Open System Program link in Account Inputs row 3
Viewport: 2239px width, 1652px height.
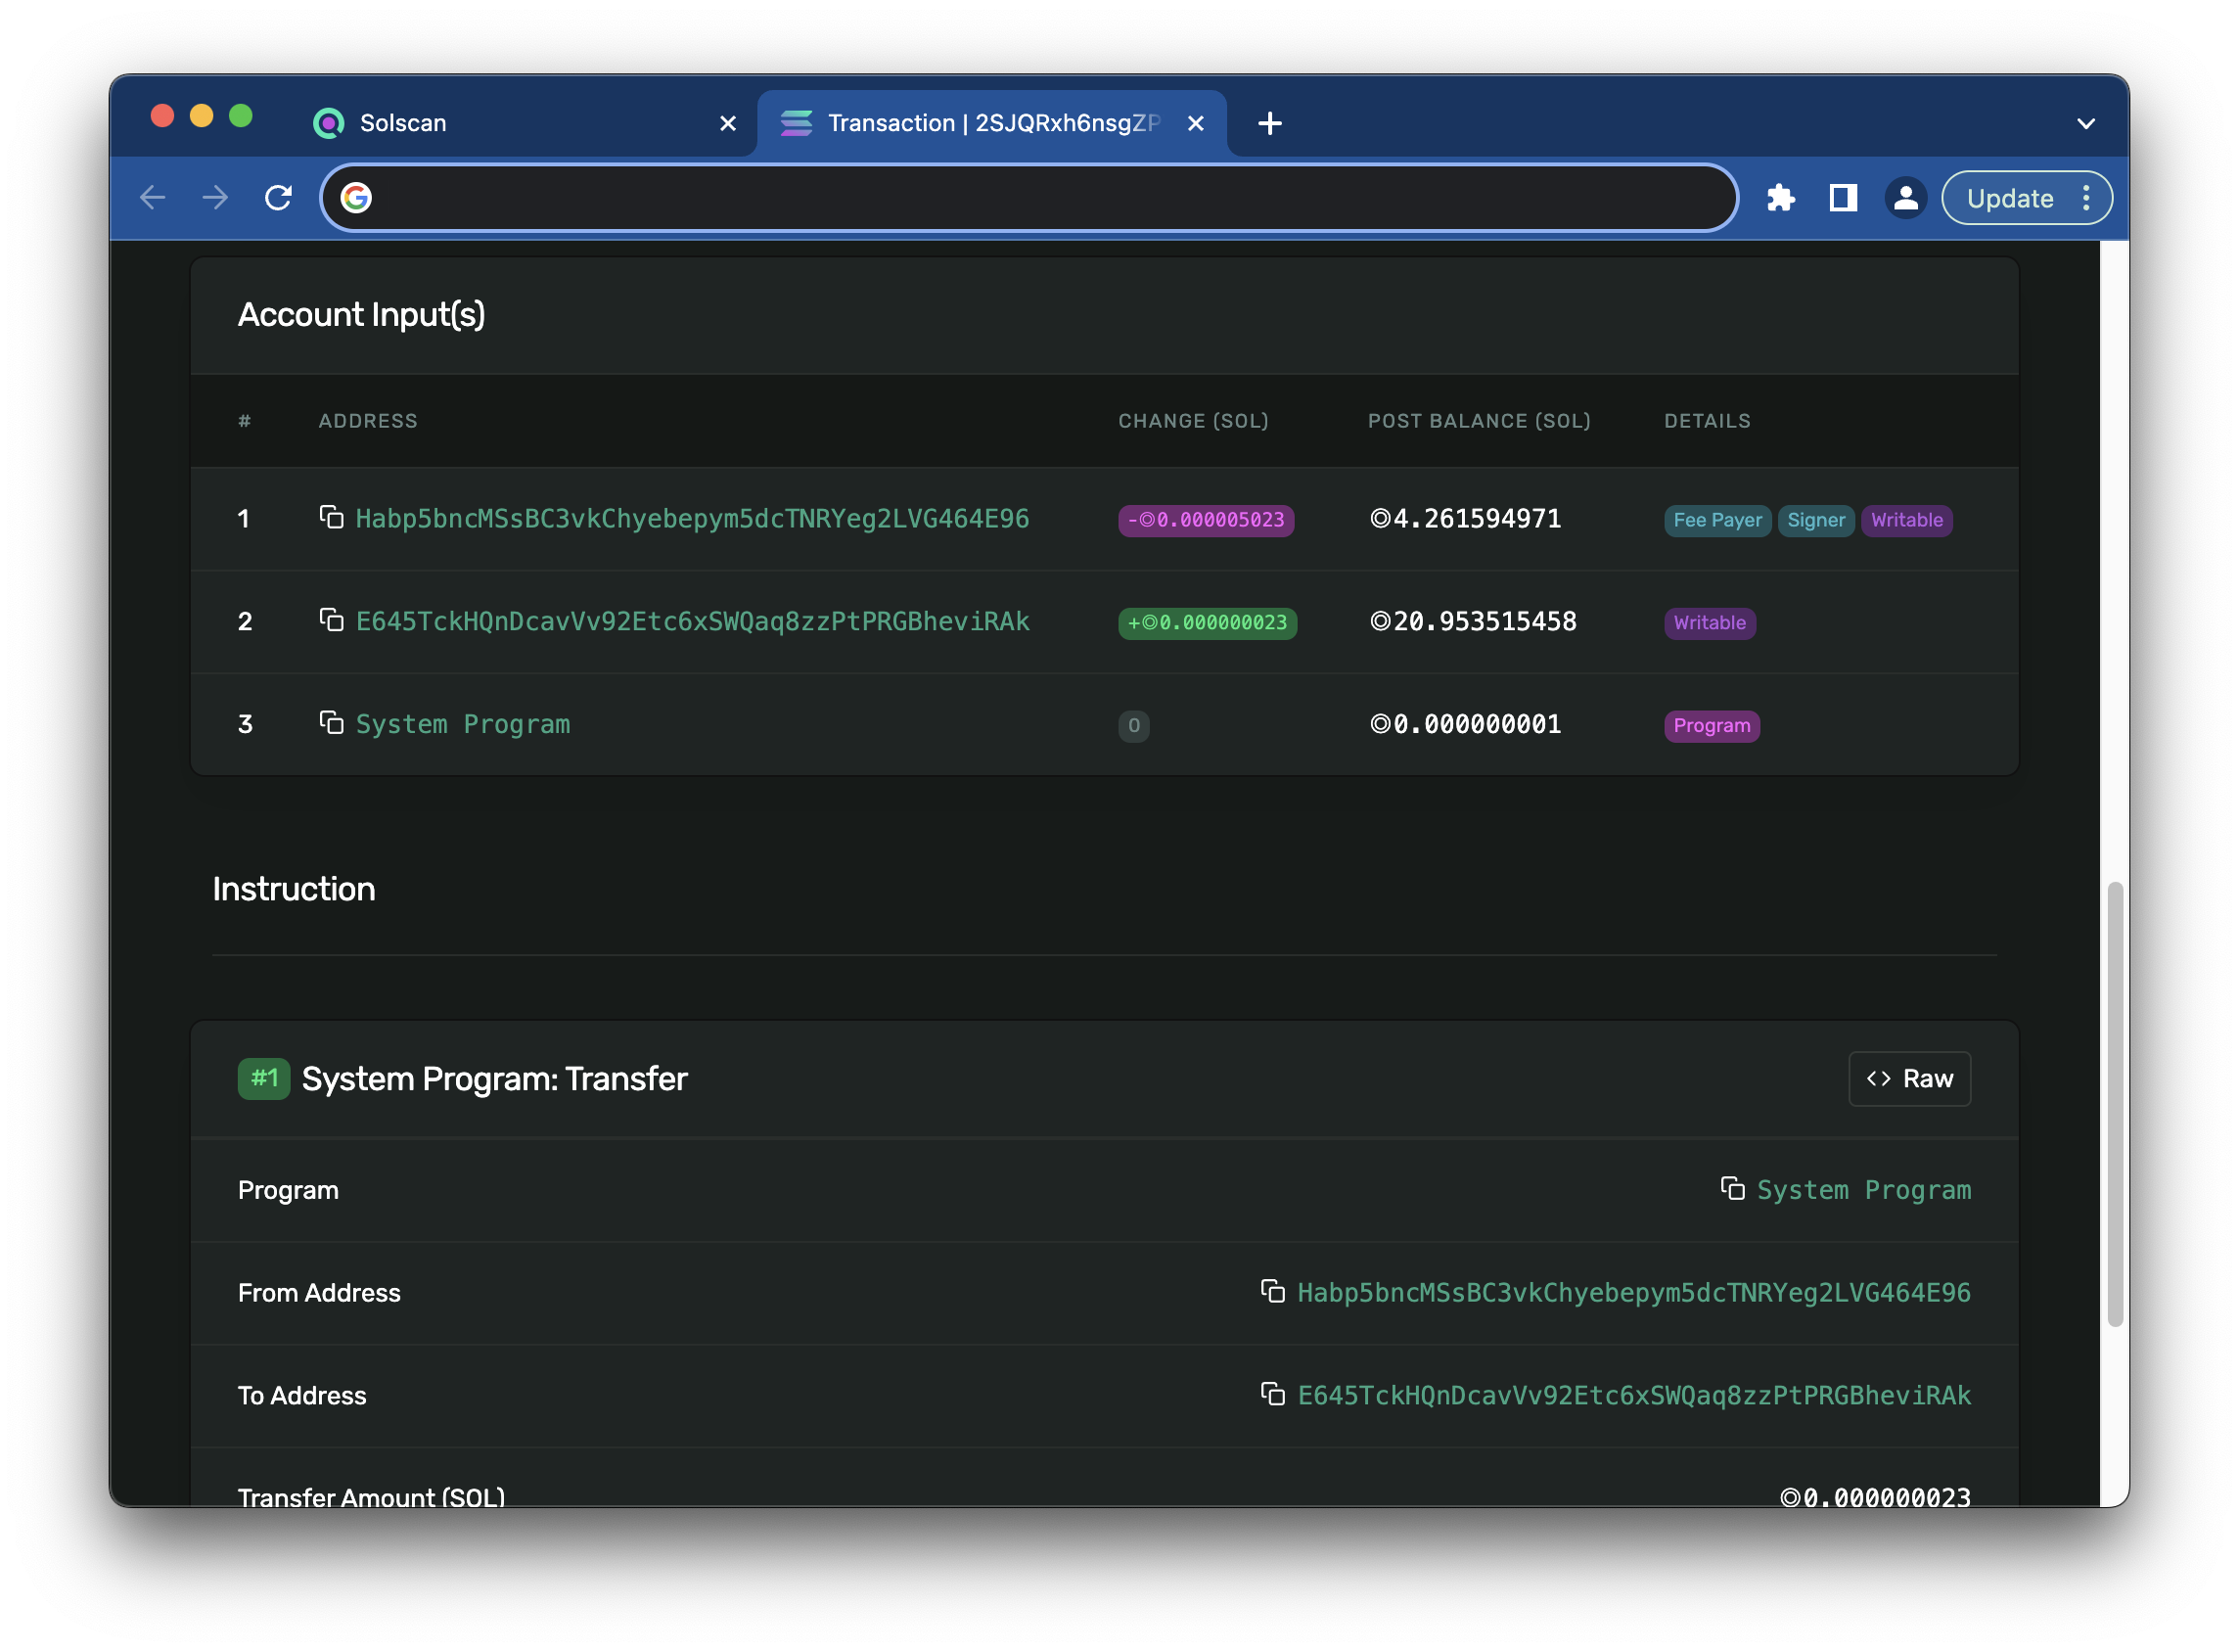coord(464,725)
